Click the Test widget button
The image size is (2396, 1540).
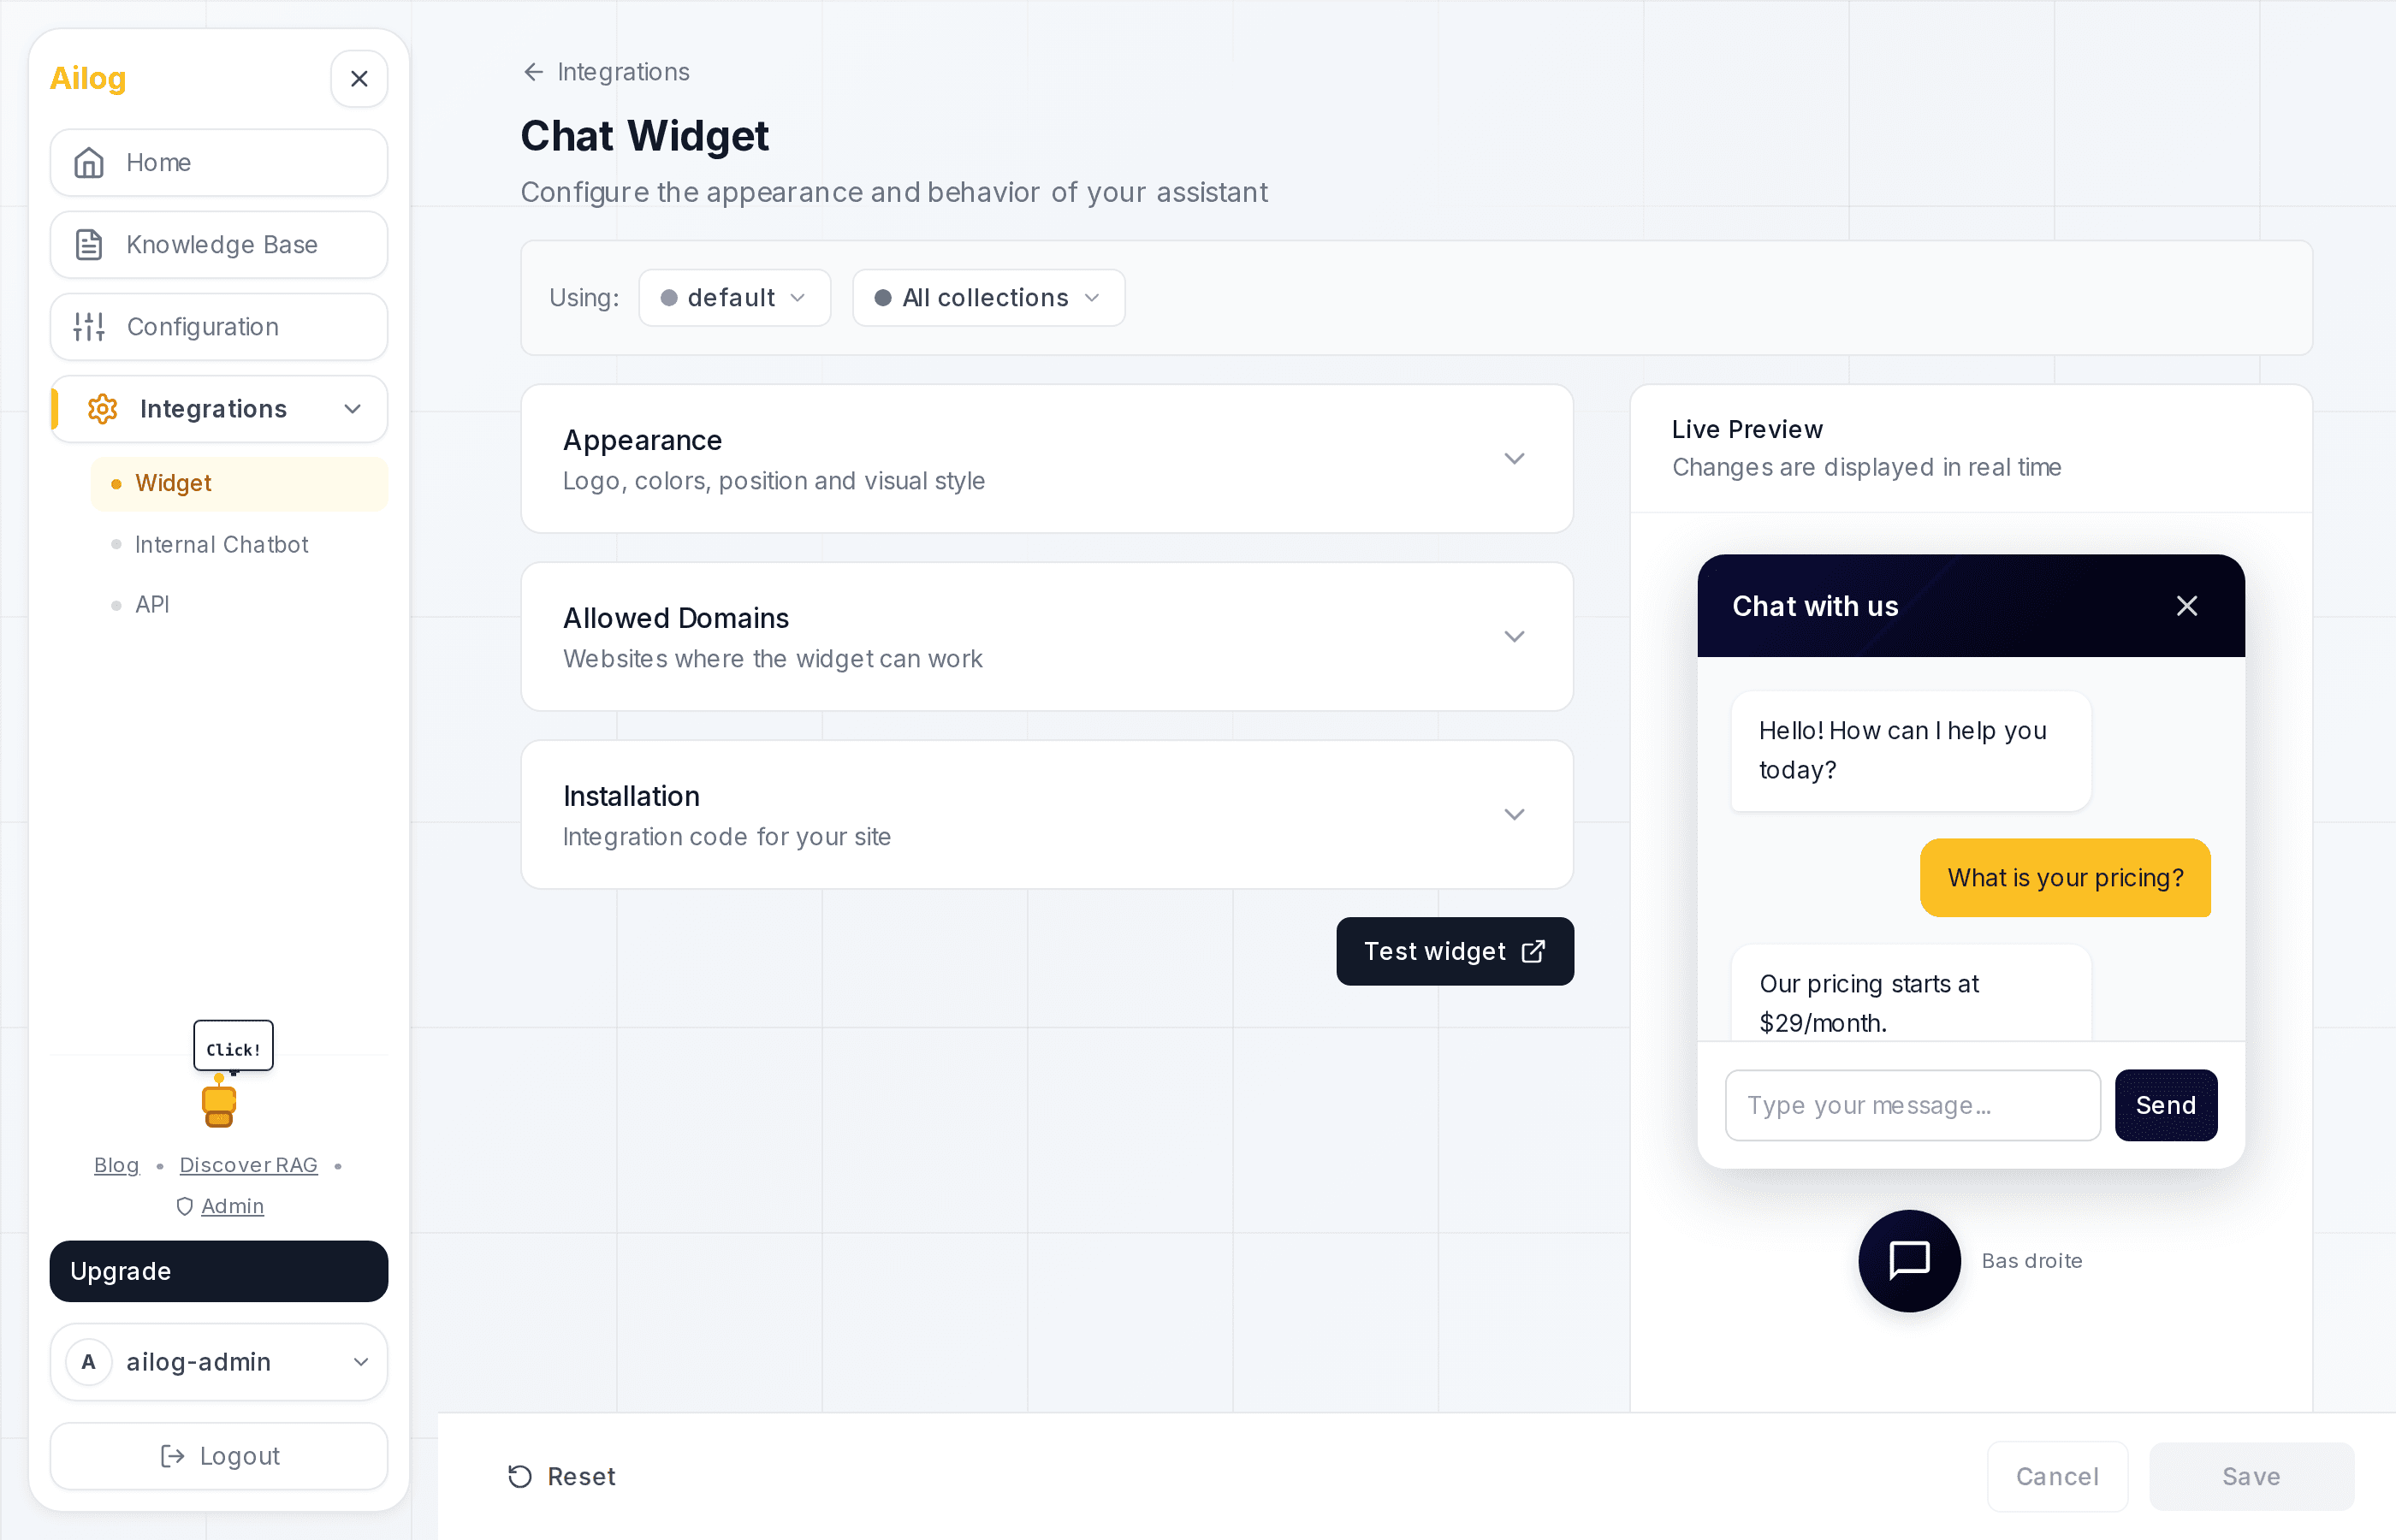(x=1454, y=951)
